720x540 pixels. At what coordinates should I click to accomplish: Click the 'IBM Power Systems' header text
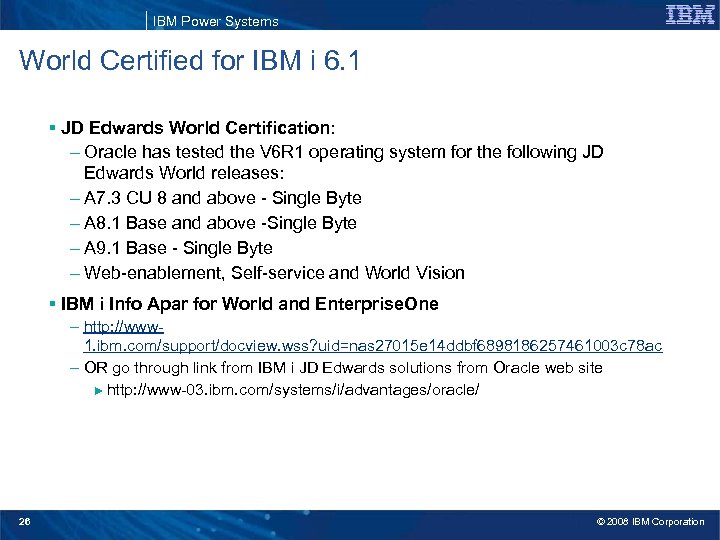215,21
